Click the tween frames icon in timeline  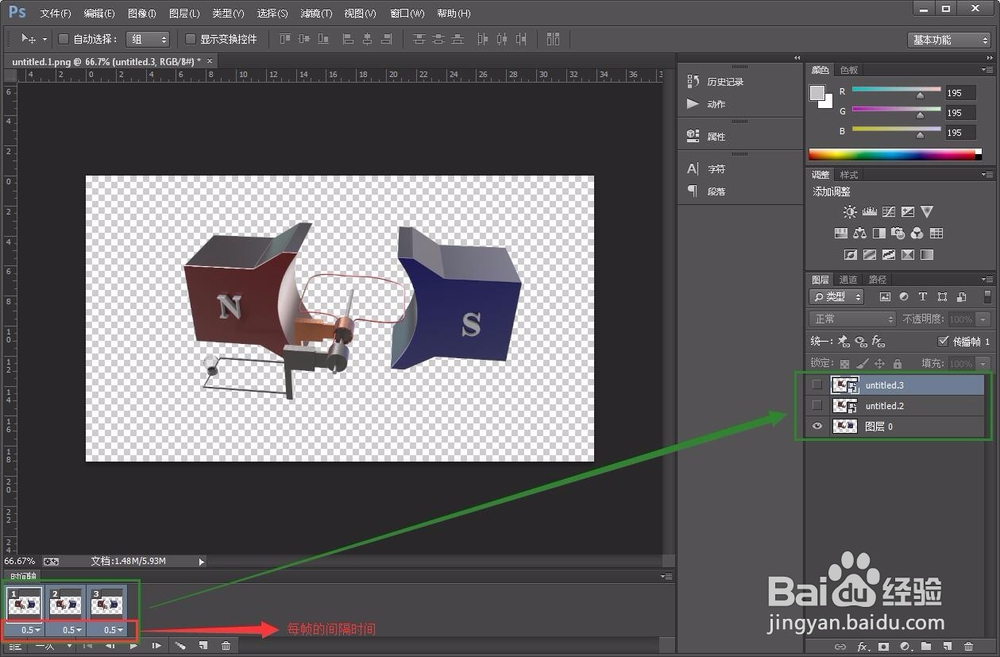coord(181,646)
